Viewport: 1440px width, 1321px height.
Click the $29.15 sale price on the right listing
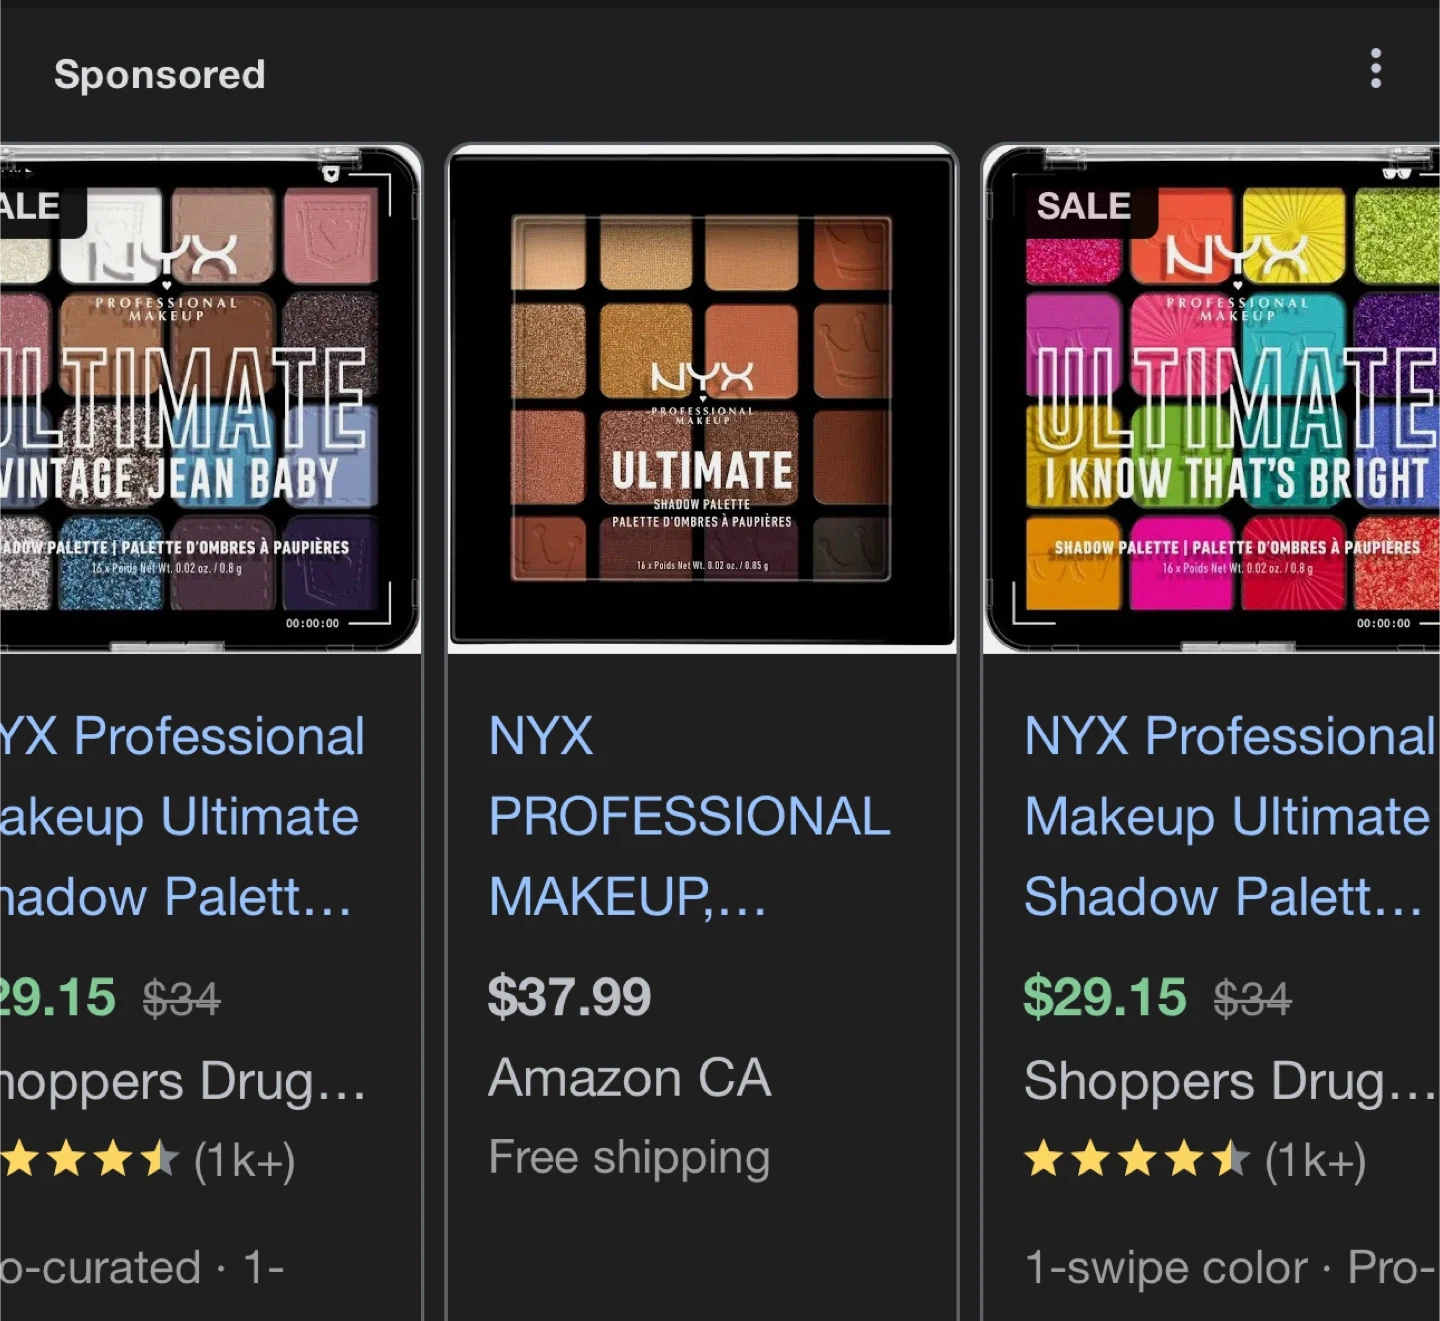coord(1105,997)
